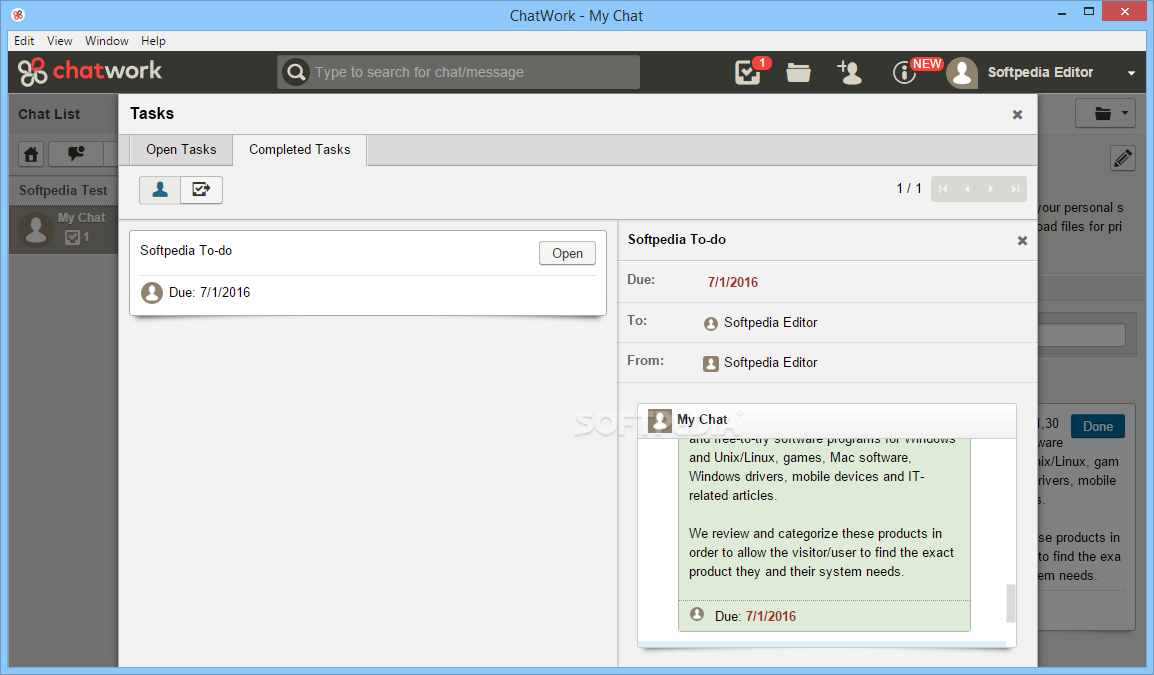Close the Tasks dialog
Image resolution: width=1154 pixels, height=675 pixels.
click(1017, 114)
